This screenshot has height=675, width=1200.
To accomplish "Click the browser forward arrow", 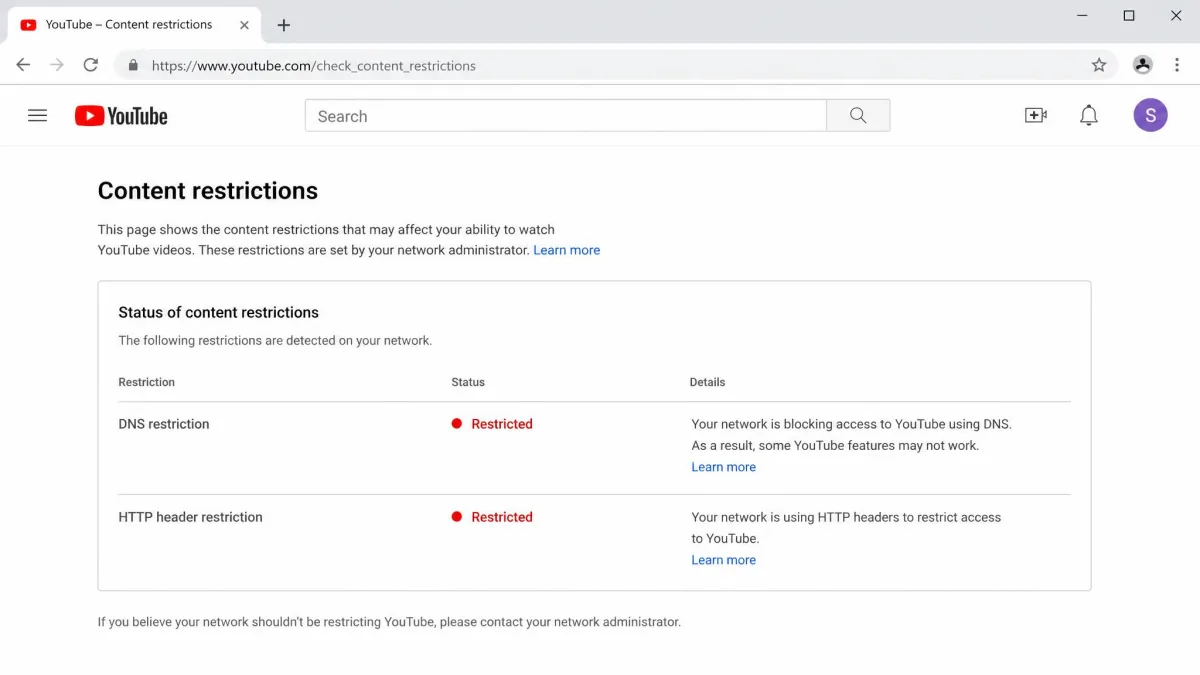I will point(57,65).
